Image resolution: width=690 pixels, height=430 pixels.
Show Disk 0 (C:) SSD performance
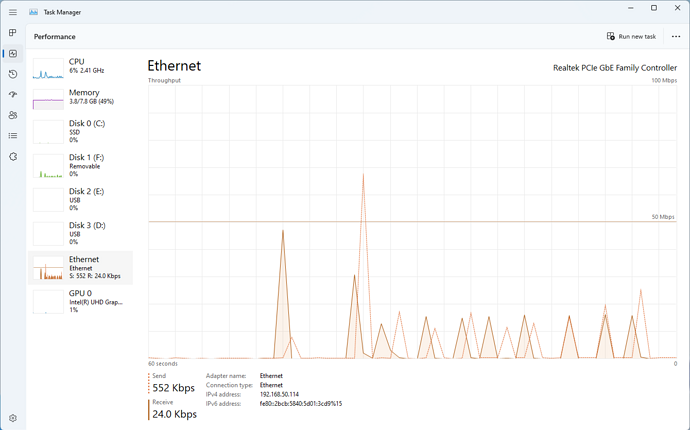pyautogui.click(x=82, y=131)
